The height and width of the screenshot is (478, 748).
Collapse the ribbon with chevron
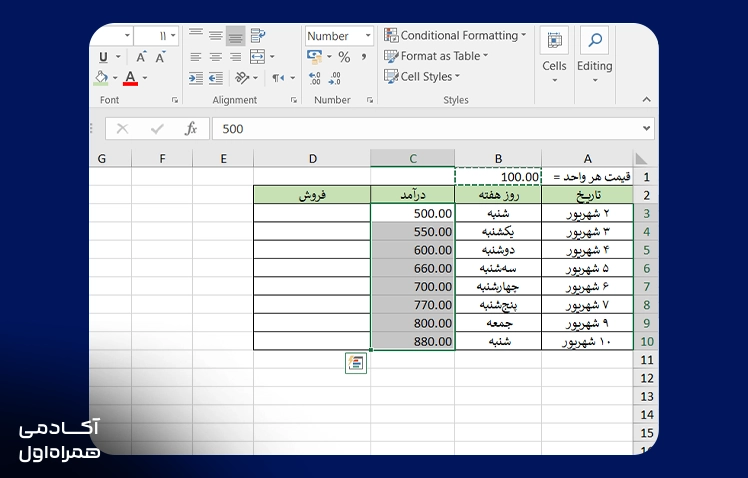click(x=646, y=100)
